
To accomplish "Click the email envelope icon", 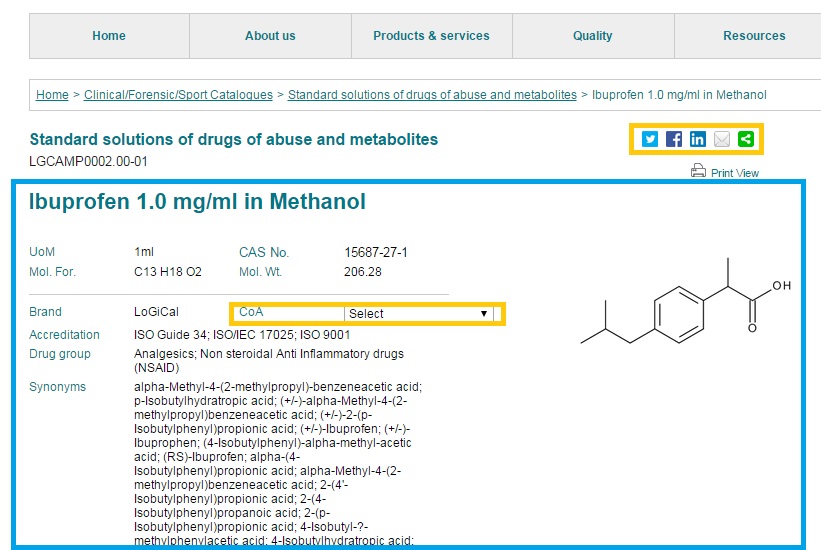I will point(721,139).
